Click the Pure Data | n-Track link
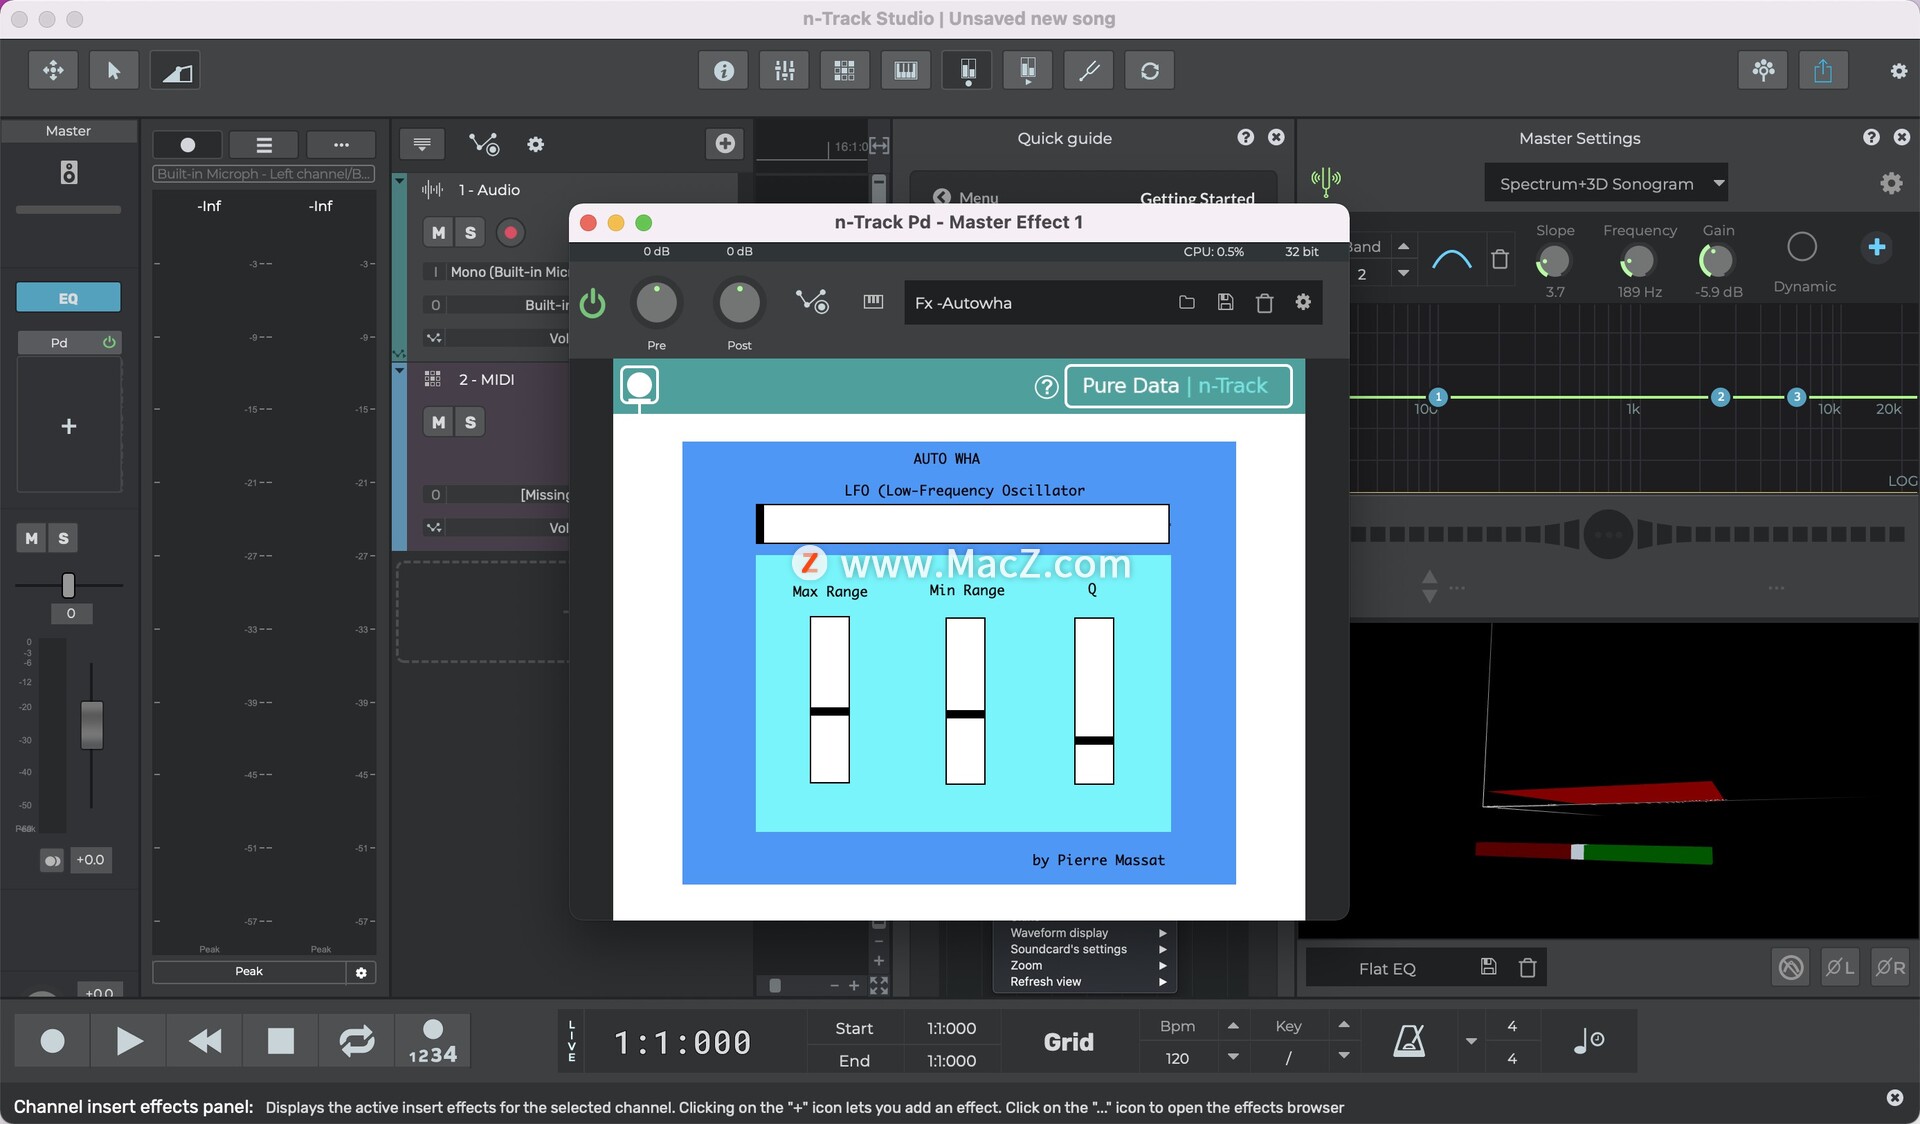 click(1178, 386)
